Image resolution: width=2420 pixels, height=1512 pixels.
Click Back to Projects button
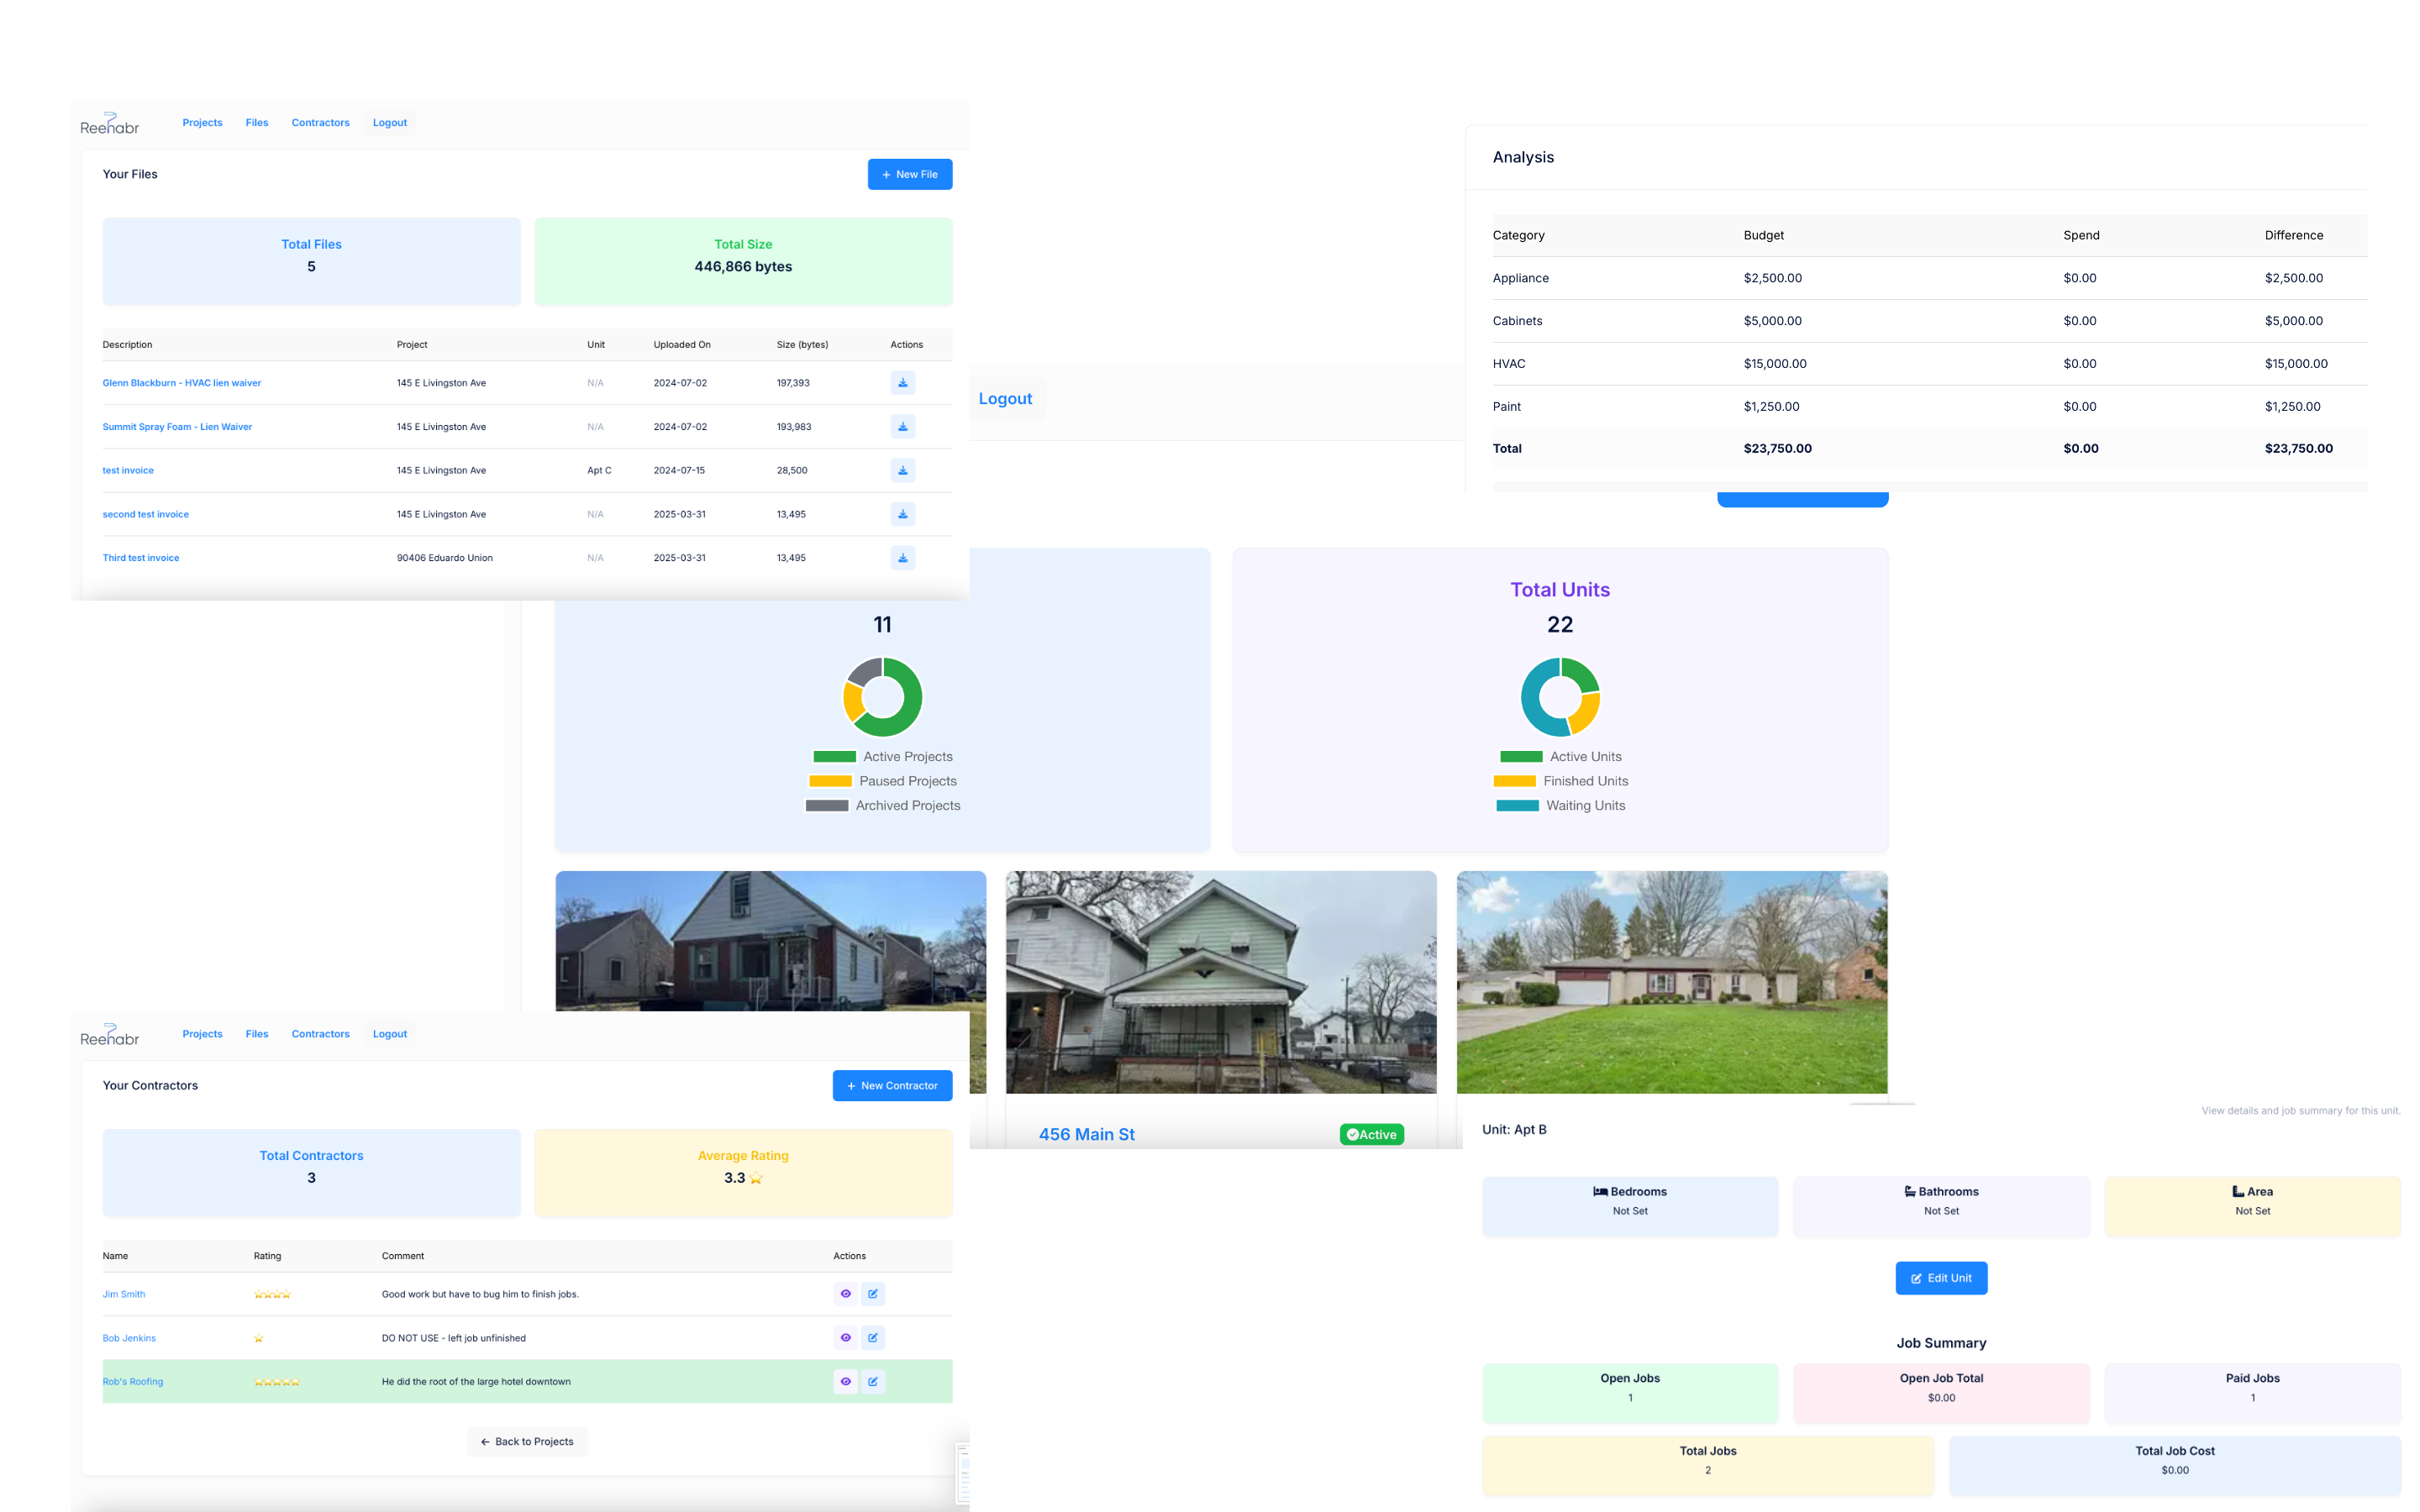(527, 1442)
